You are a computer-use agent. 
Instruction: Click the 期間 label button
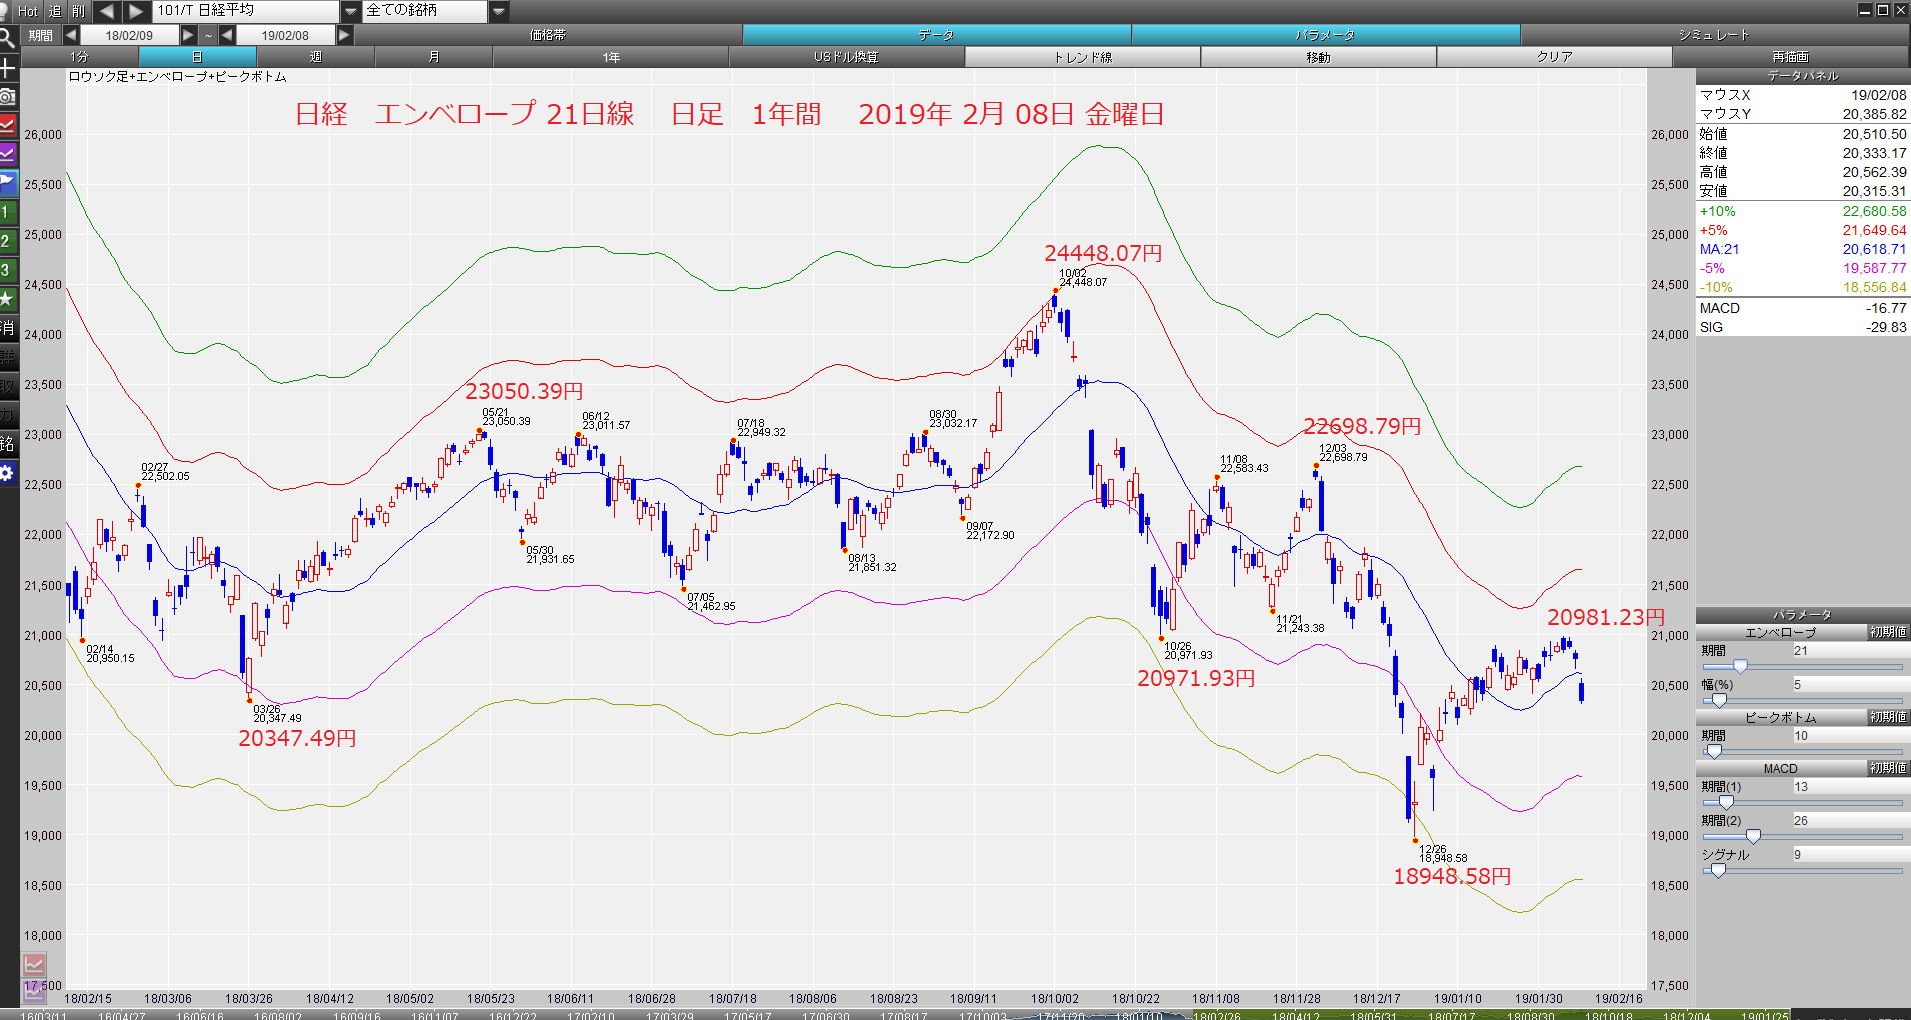coord(41,35)
